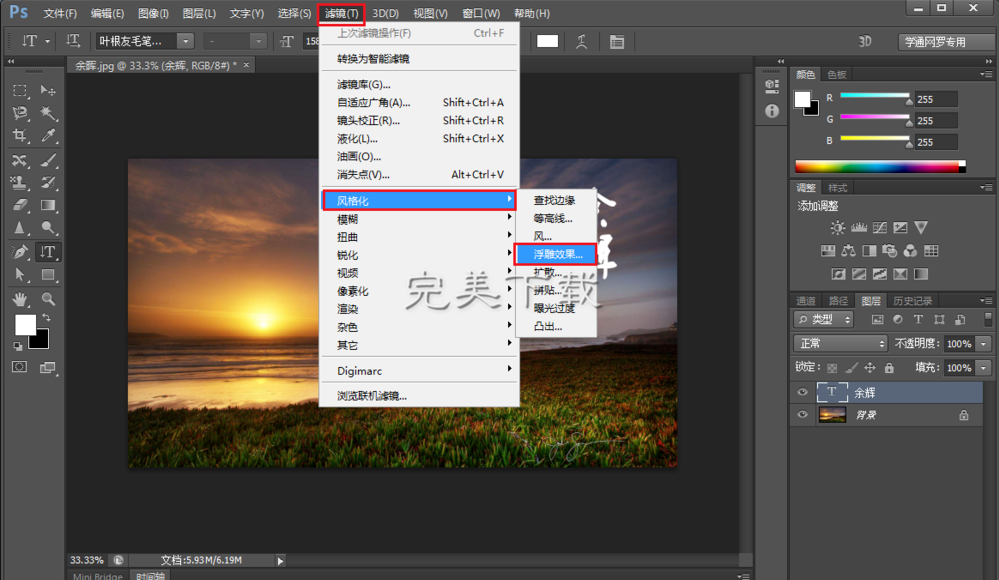Choose the Pen tool

20,252
